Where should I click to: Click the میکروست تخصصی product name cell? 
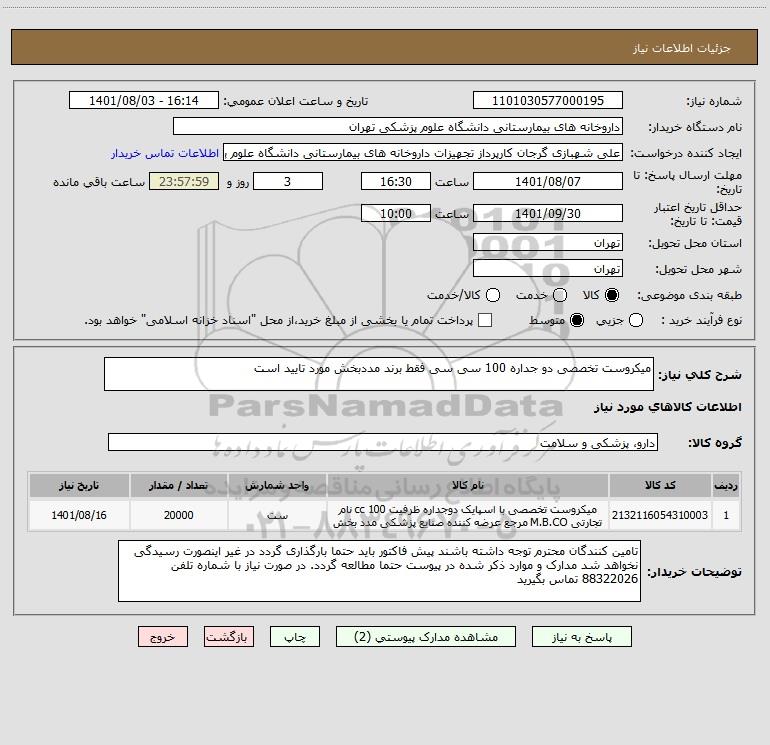point(468,515)
